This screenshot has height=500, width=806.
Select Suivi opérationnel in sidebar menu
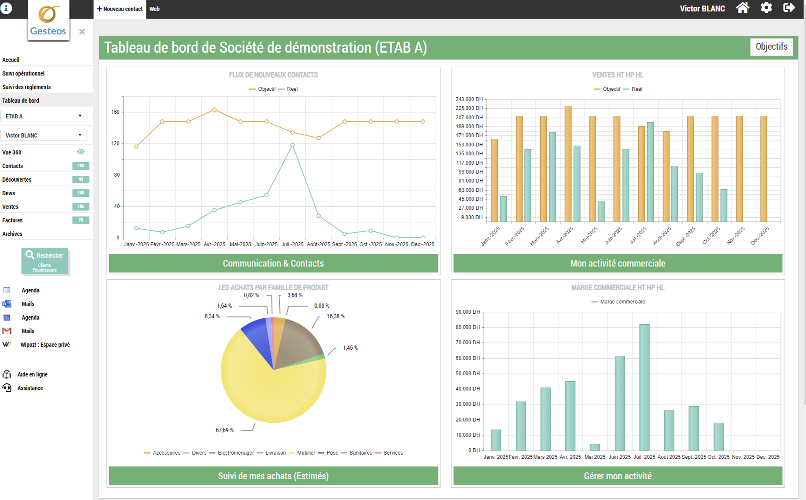(x=24, y=73)
